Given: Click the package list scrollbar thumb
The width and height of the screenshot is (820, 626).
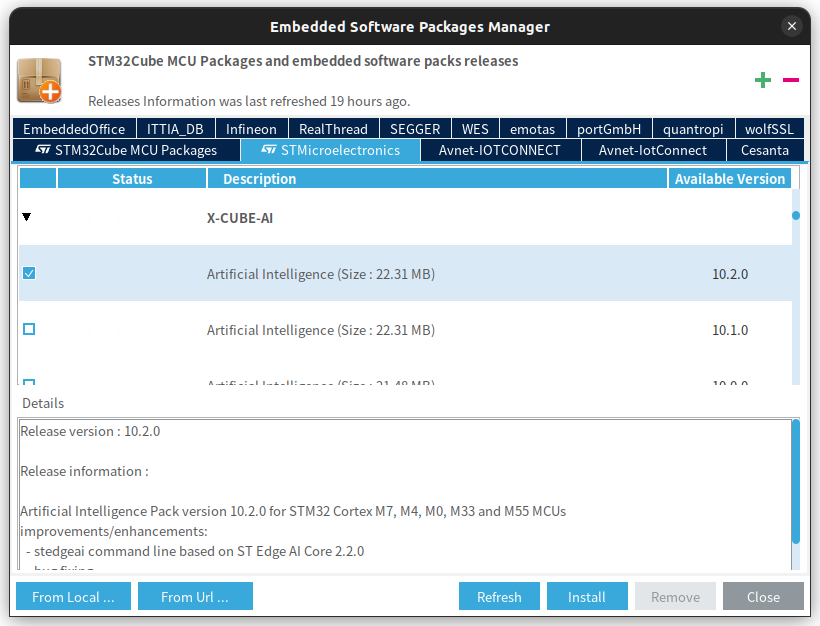Looking at the screenshot, I should [x=795, y=215].
